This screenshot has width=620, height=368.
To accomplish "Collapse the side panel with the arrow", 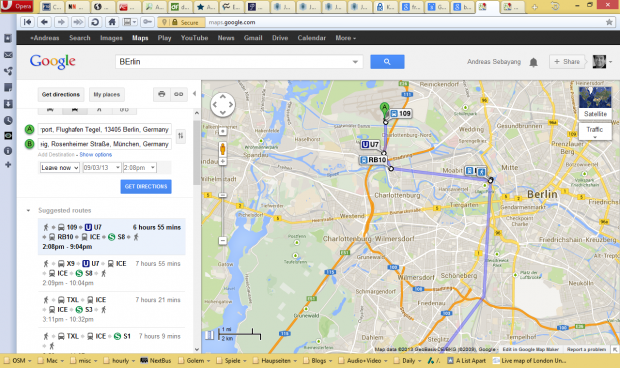I will click(194, 94).
